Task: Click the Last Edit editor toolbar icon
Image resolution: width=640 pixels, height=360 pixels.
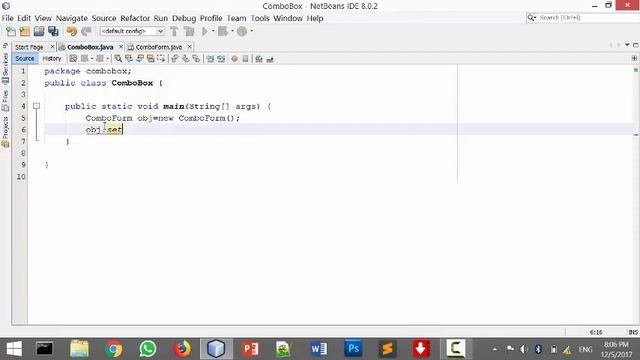Action: coord(73,59)
